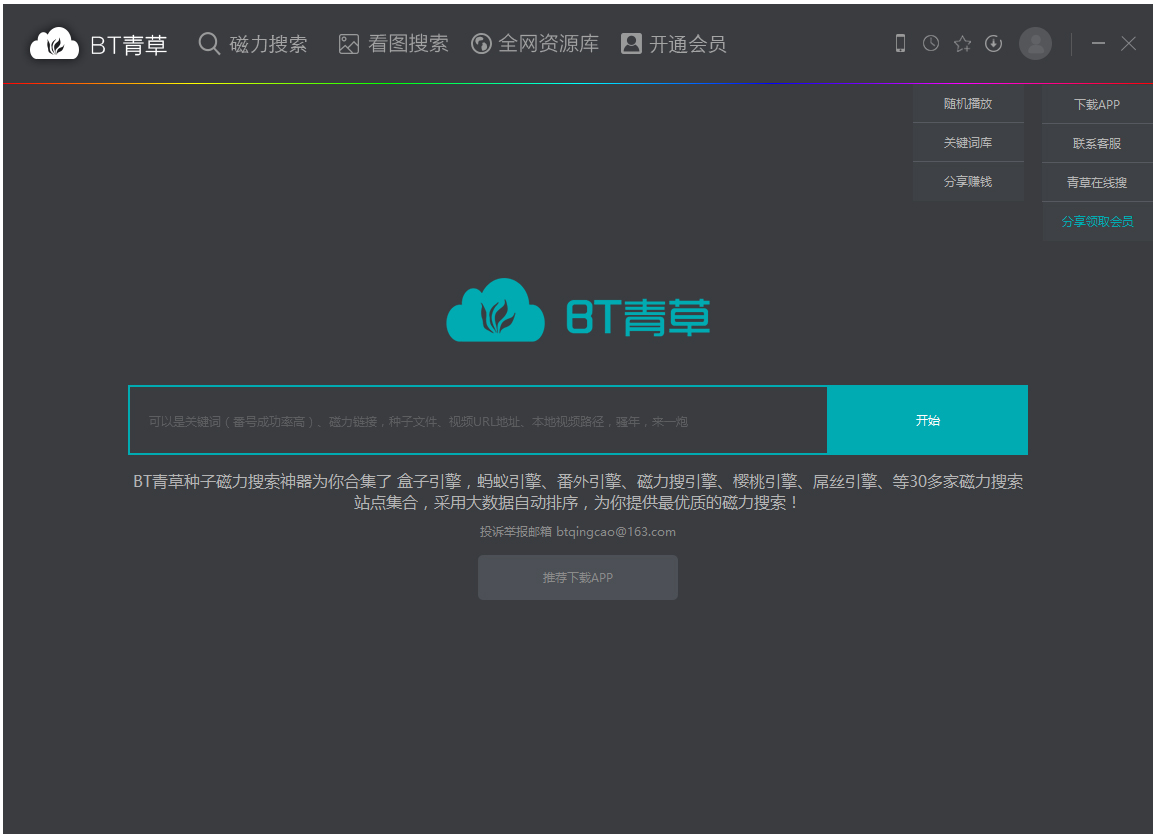Click the BT青草 cloud logo in header
This screenshot has height=837, width=1156.
(98, 44)
